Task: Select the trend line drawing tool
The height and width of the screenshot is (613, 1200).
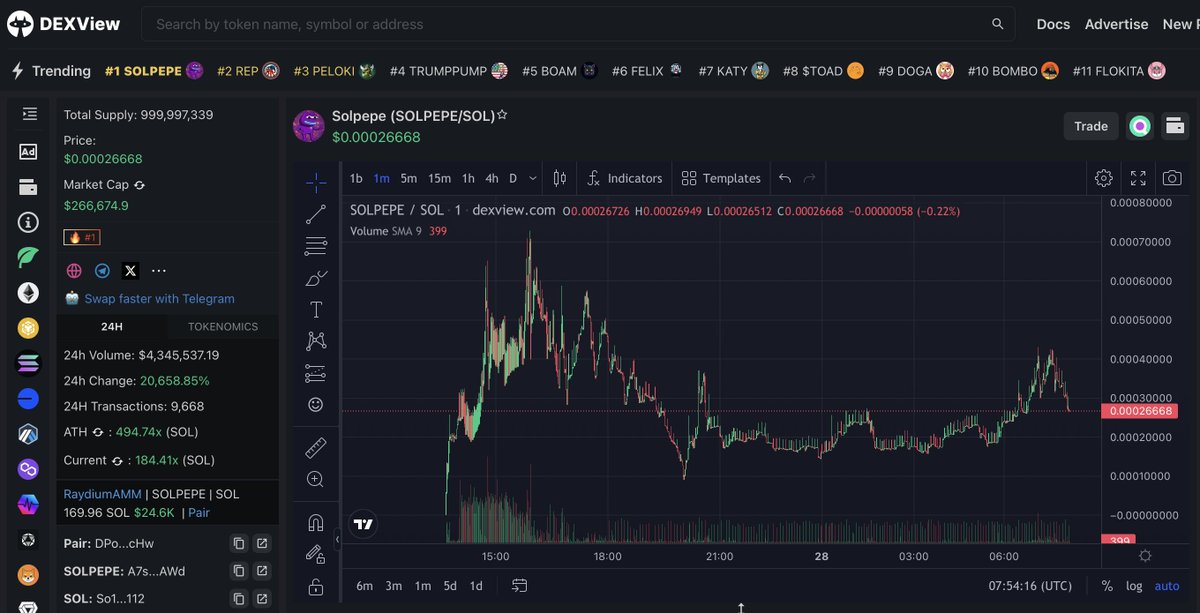Action: pyautogui.click(x=316, y=213)
